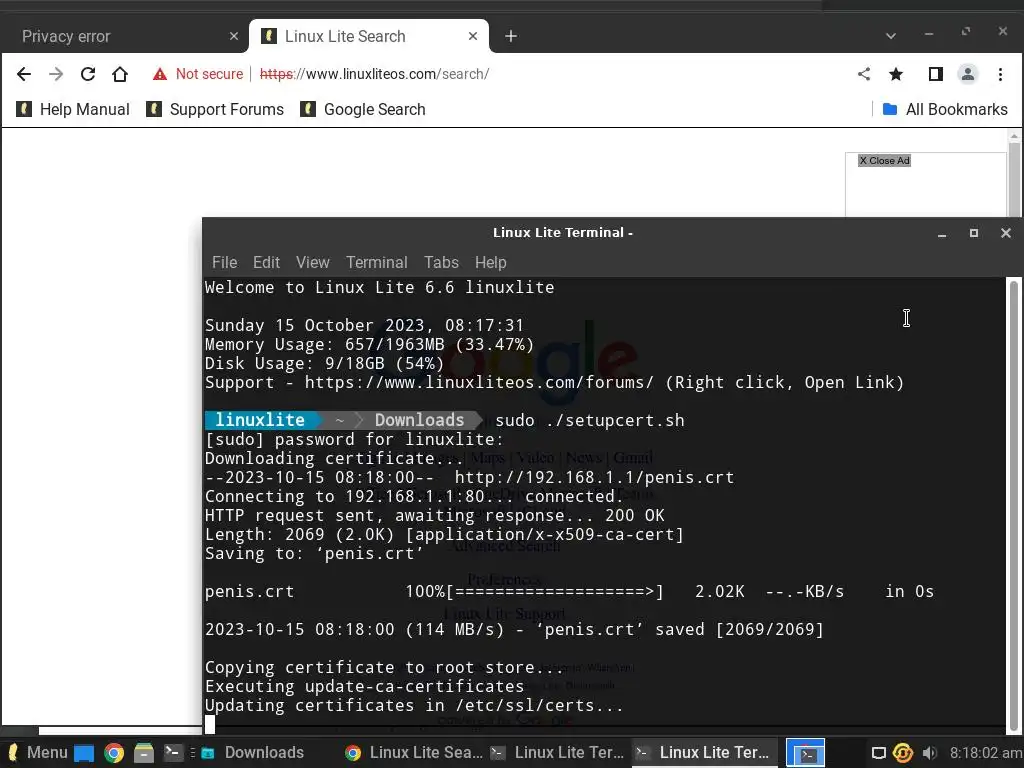Open the updates tray icon
The height and width of the screenshot is (768, 1024).
click(x=903, y=753)
